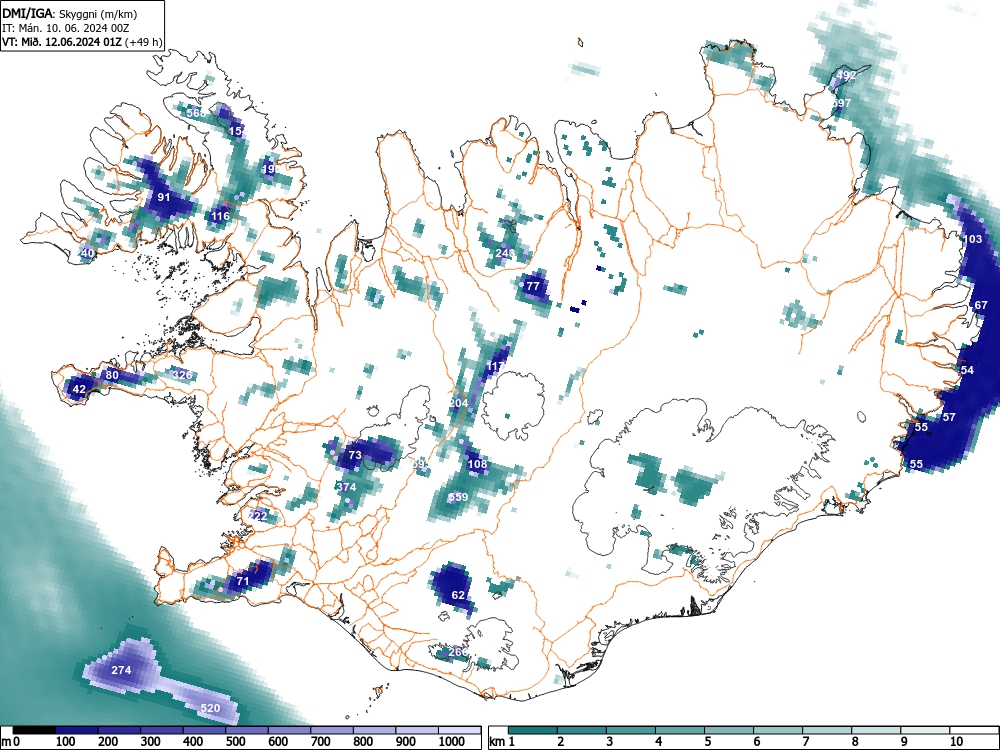Click the offshore visibility value '520'
The width and height of the screenshot is (1000, 750).
[x=210, y=708]
